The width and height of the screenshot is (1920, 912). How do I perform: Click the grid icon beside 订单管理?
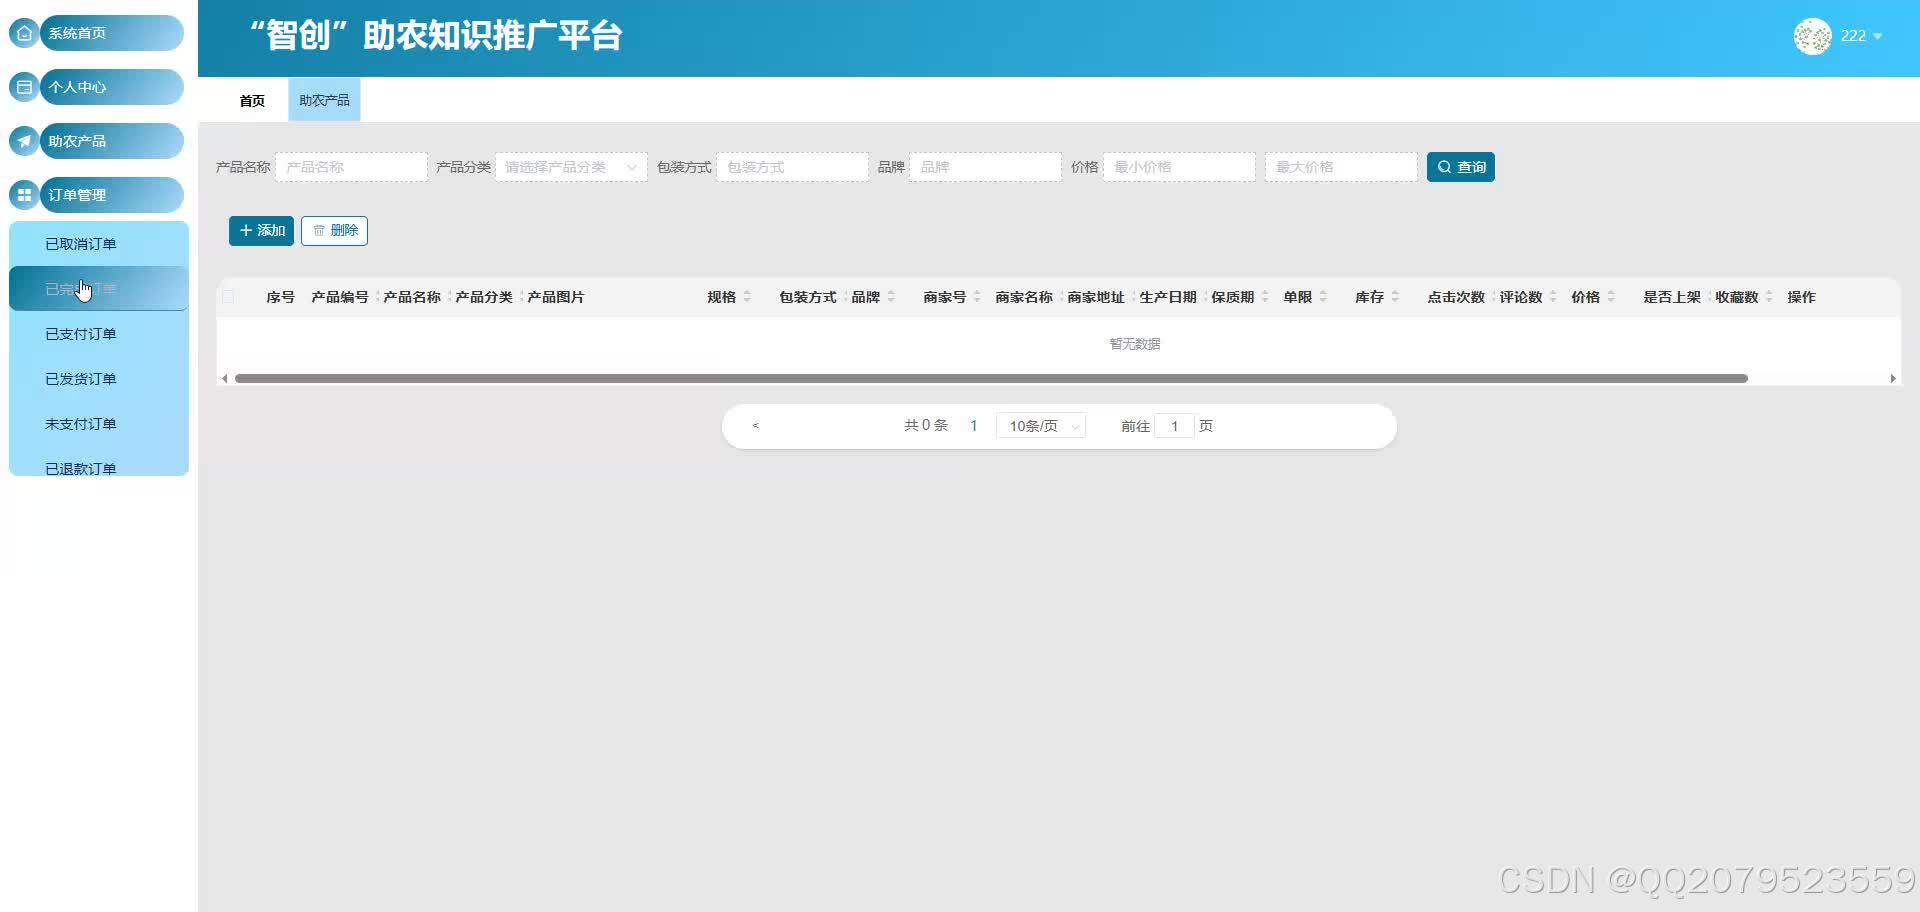[24, 195]
